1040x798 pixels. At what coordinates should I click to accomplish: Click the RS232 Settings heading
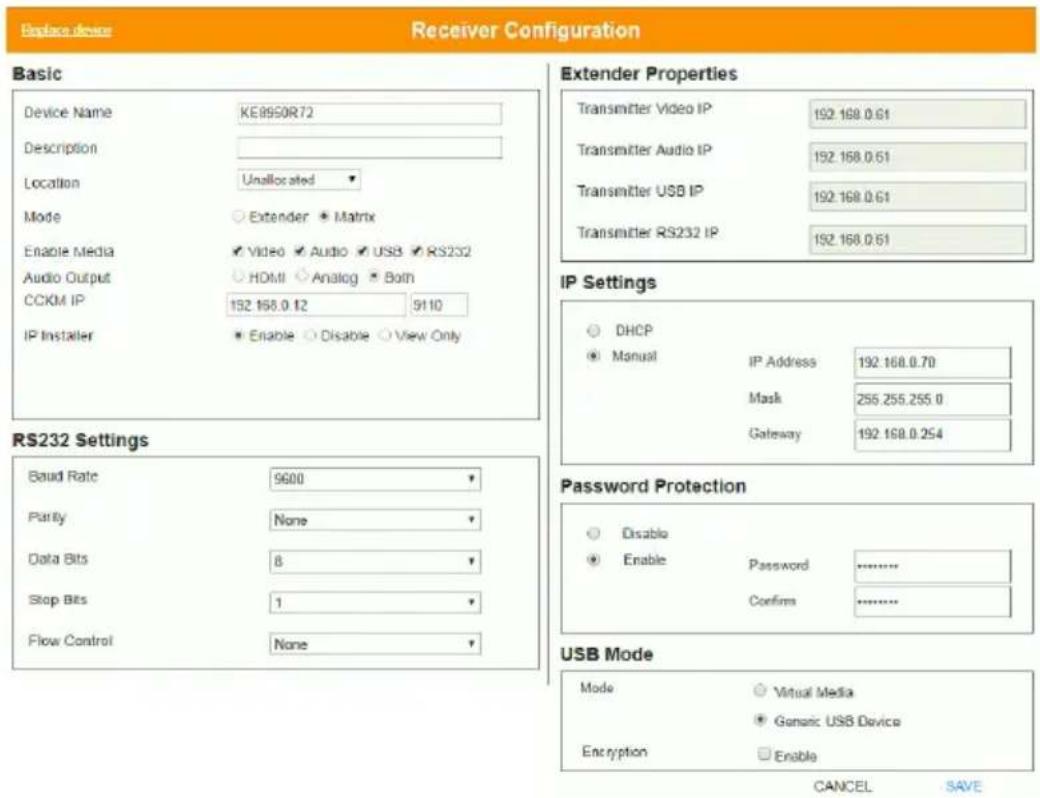click(80, 440)
